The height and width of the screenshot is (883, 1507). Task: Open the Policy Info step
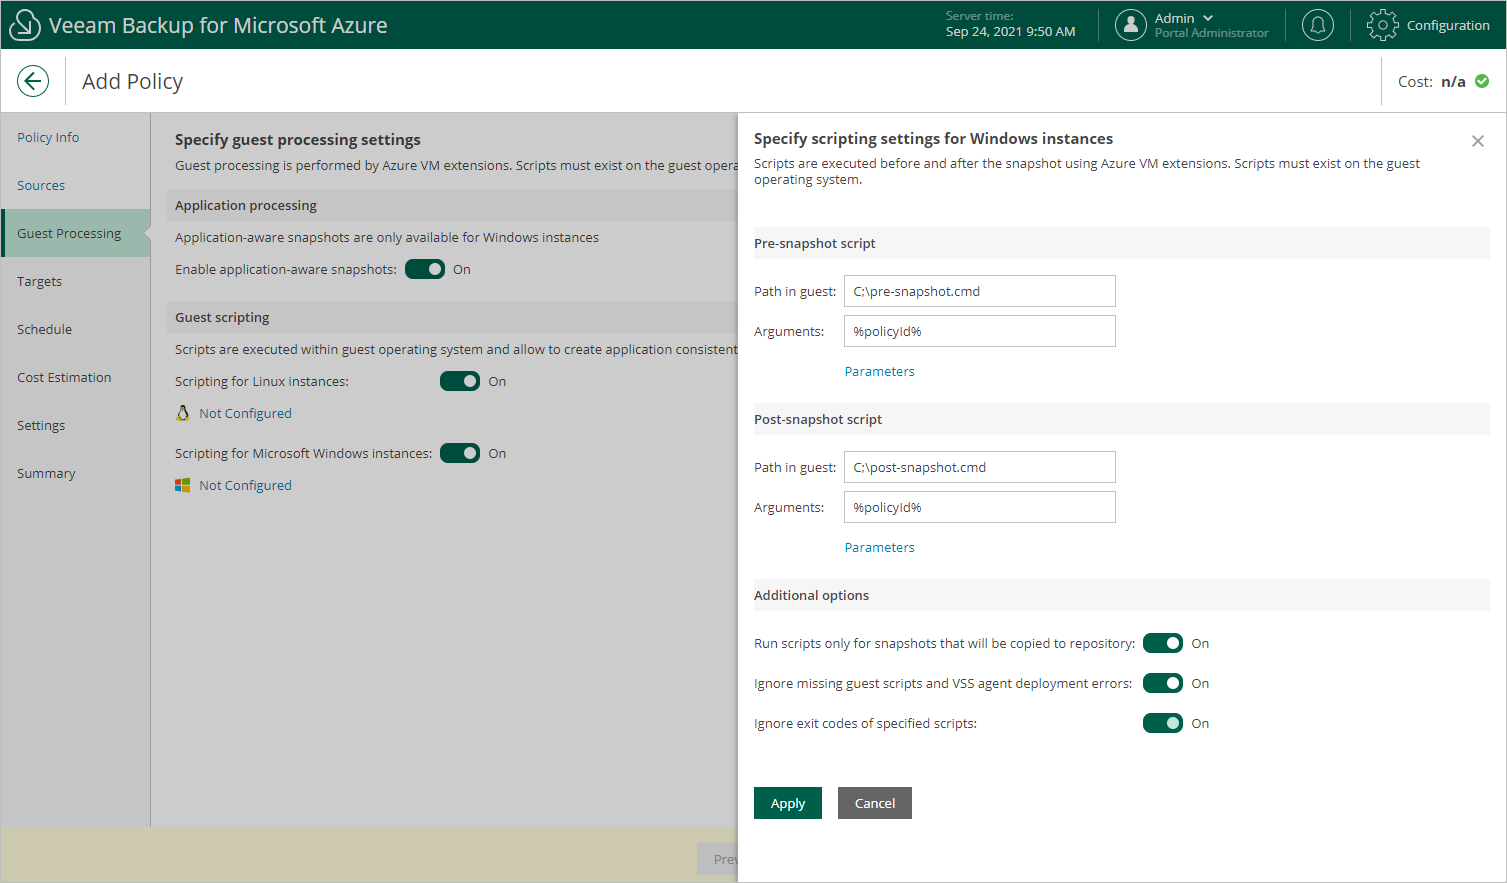pos(48,137)
